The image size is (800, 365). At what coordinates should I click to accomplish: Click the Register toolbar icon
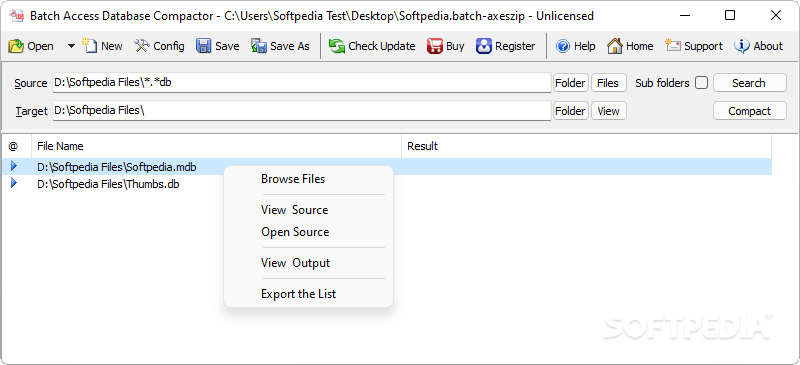[484, 46]
